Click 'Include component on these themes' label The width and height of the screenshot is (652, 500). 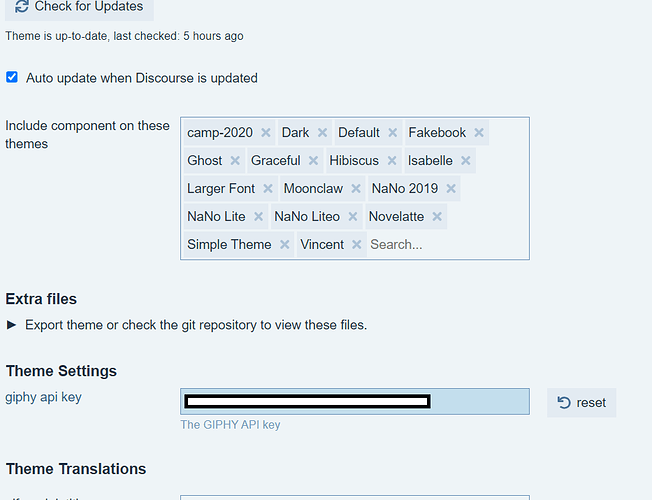87,135
